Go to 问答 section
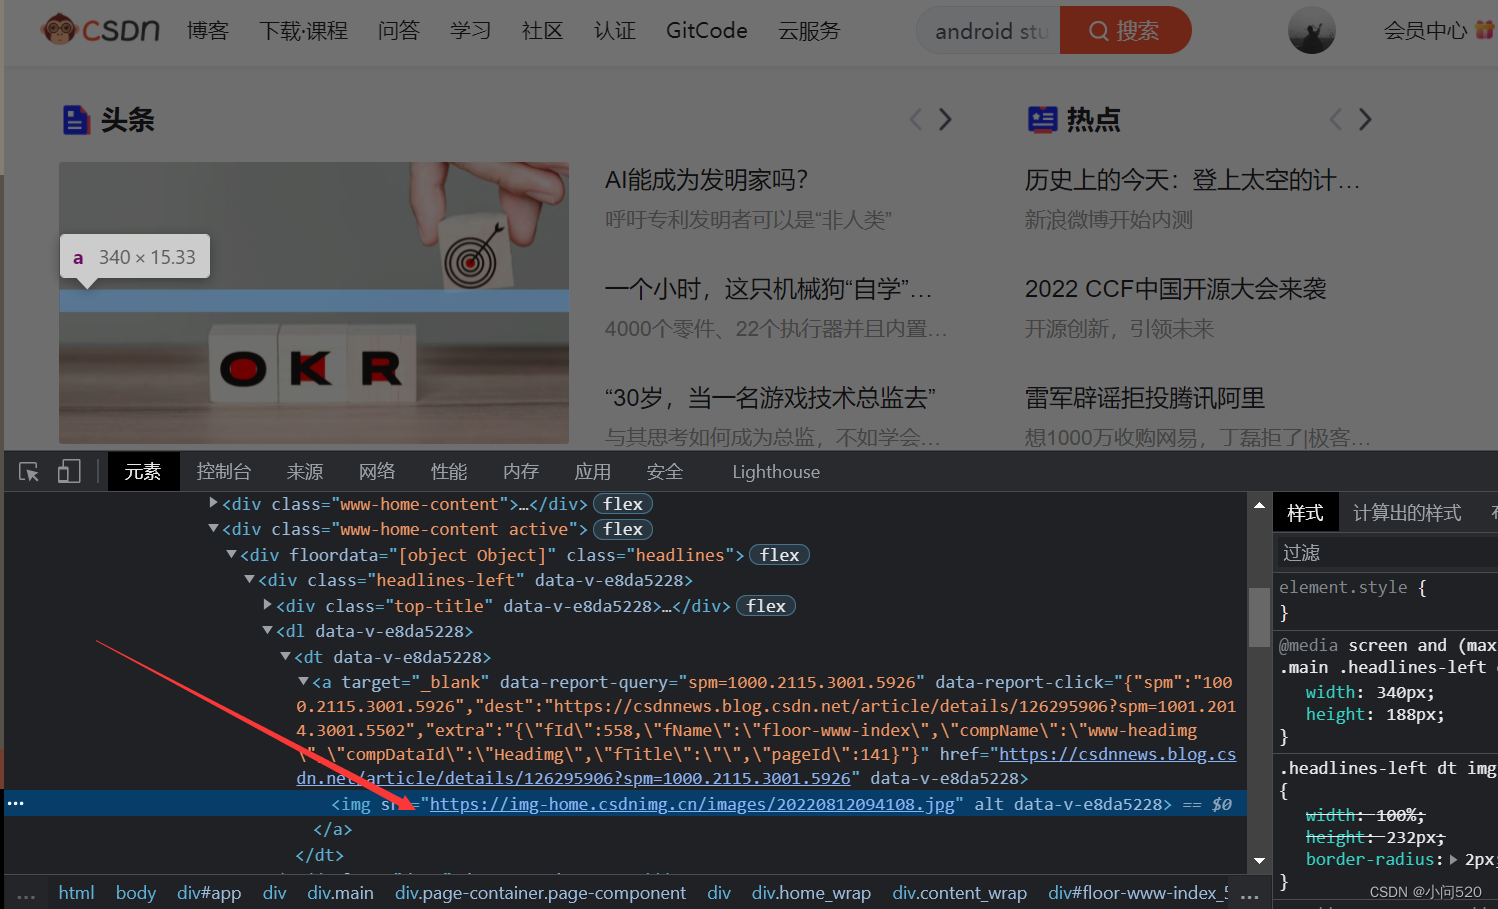The image size is (1498, 909). (399, 31)
